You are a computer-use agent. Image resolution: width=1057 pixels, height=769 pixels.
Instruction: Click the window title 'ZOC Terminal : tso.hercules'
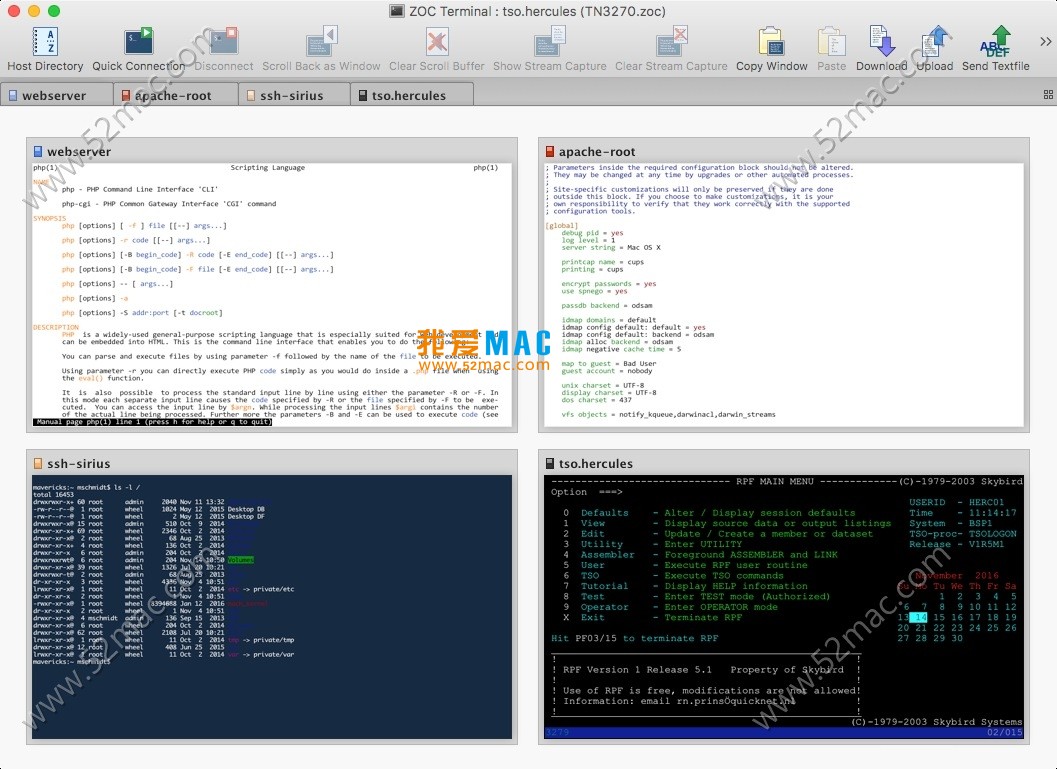pos(537,11)
